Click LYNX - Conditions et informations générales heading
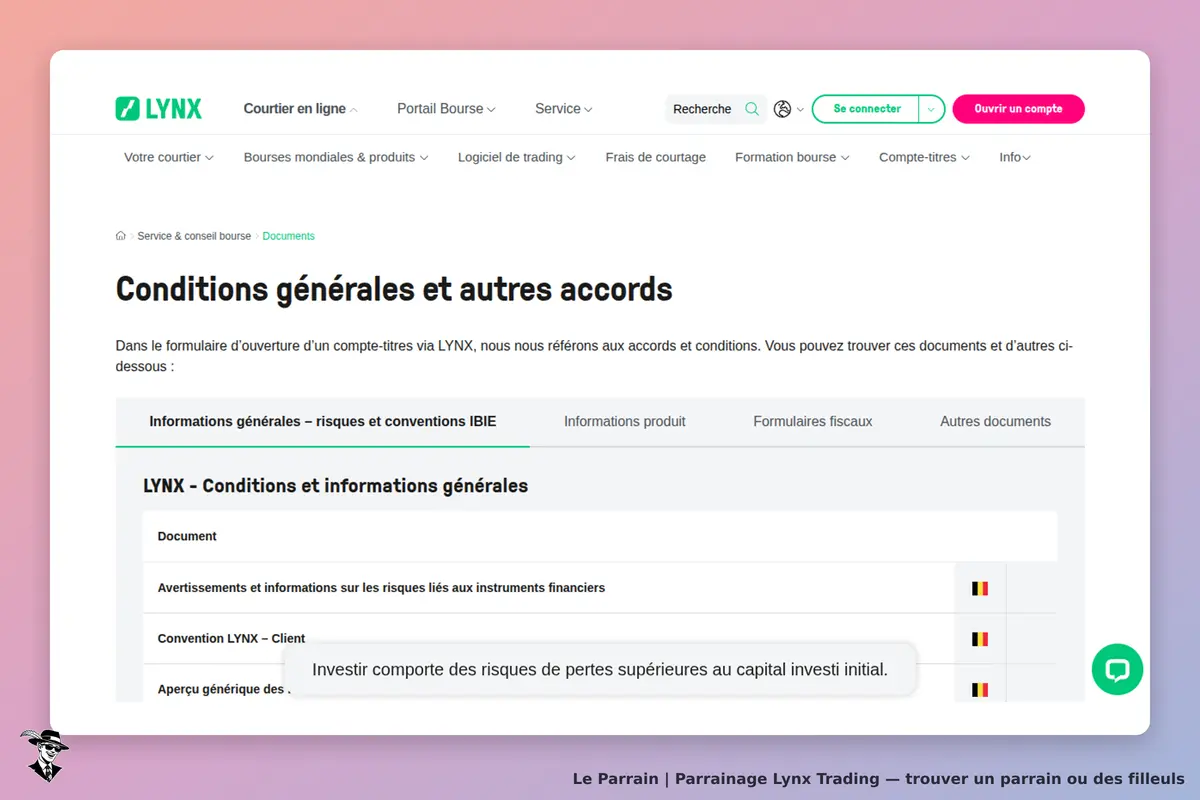 (336, 486)
